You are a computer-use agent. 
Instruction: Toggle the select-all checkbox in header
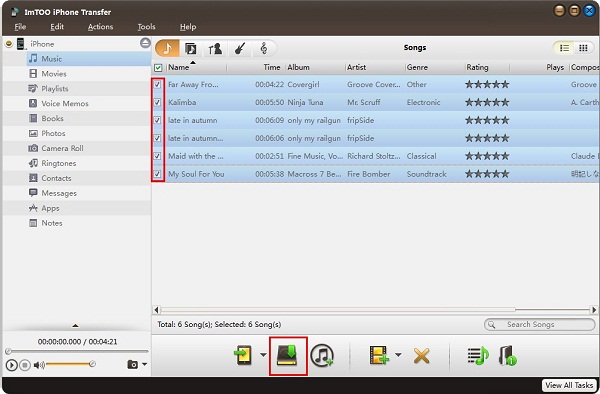click(x=158, y=68)
